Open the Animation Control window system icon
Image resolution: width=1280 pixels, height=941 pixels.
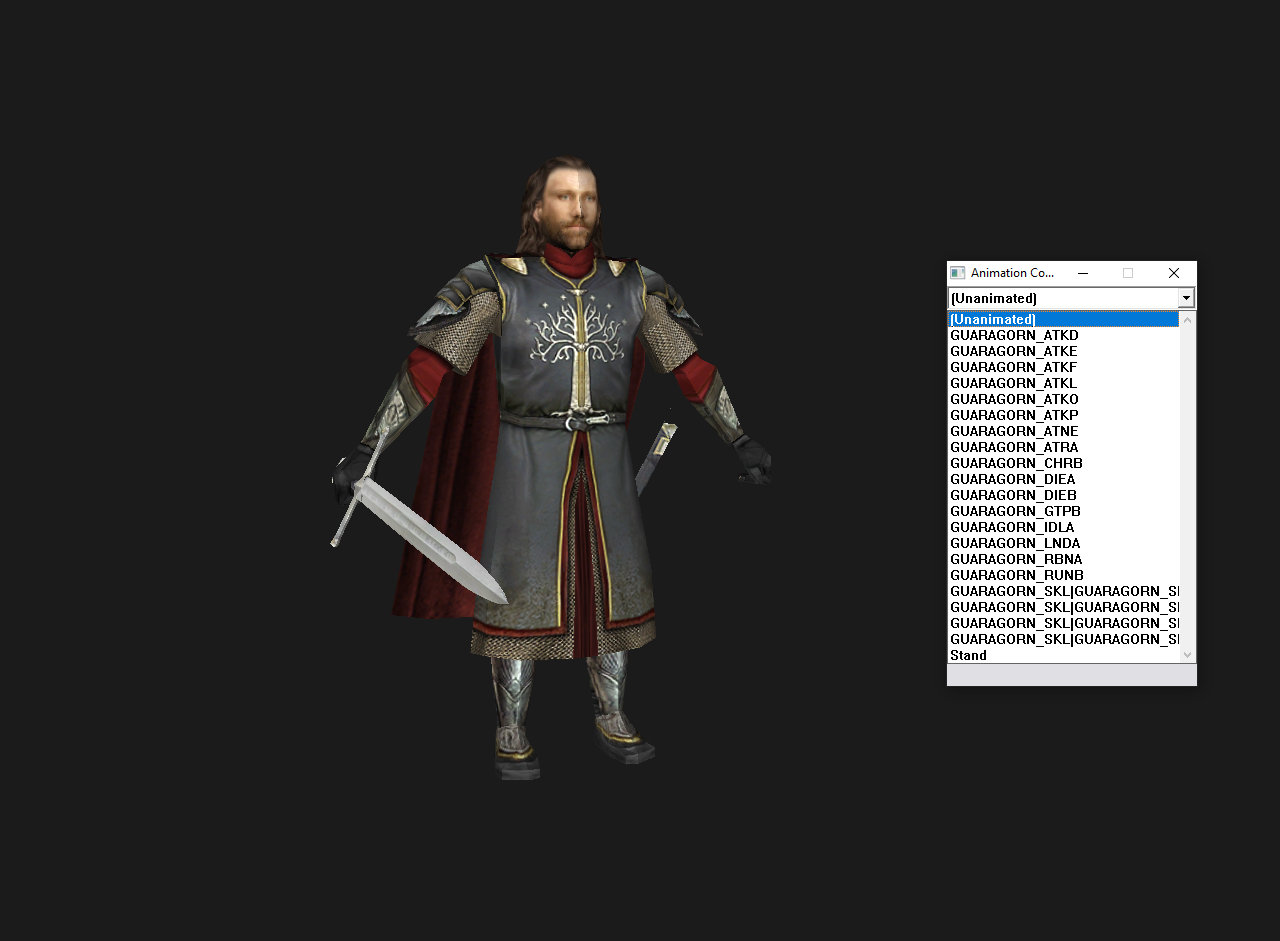tap(957, 273)
